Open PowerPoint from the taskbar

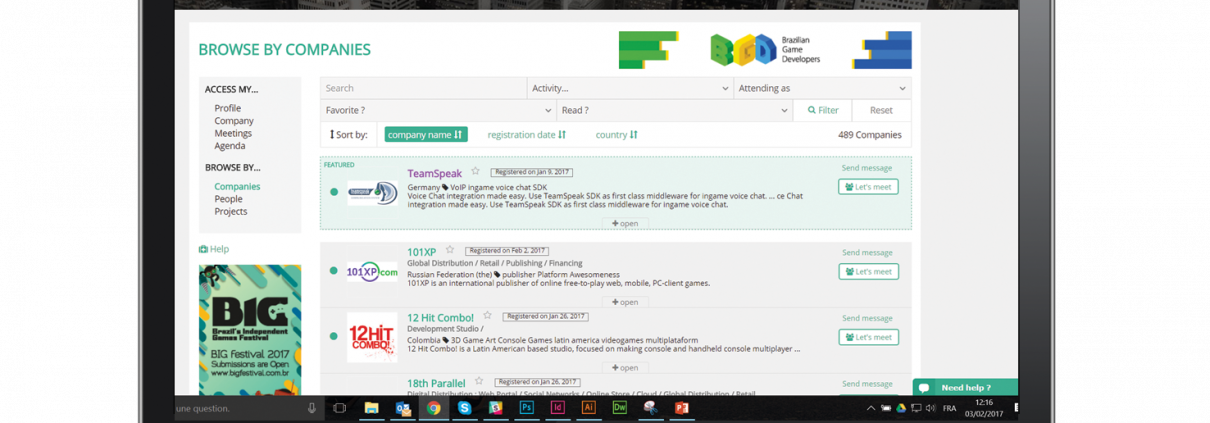point(681,408)
